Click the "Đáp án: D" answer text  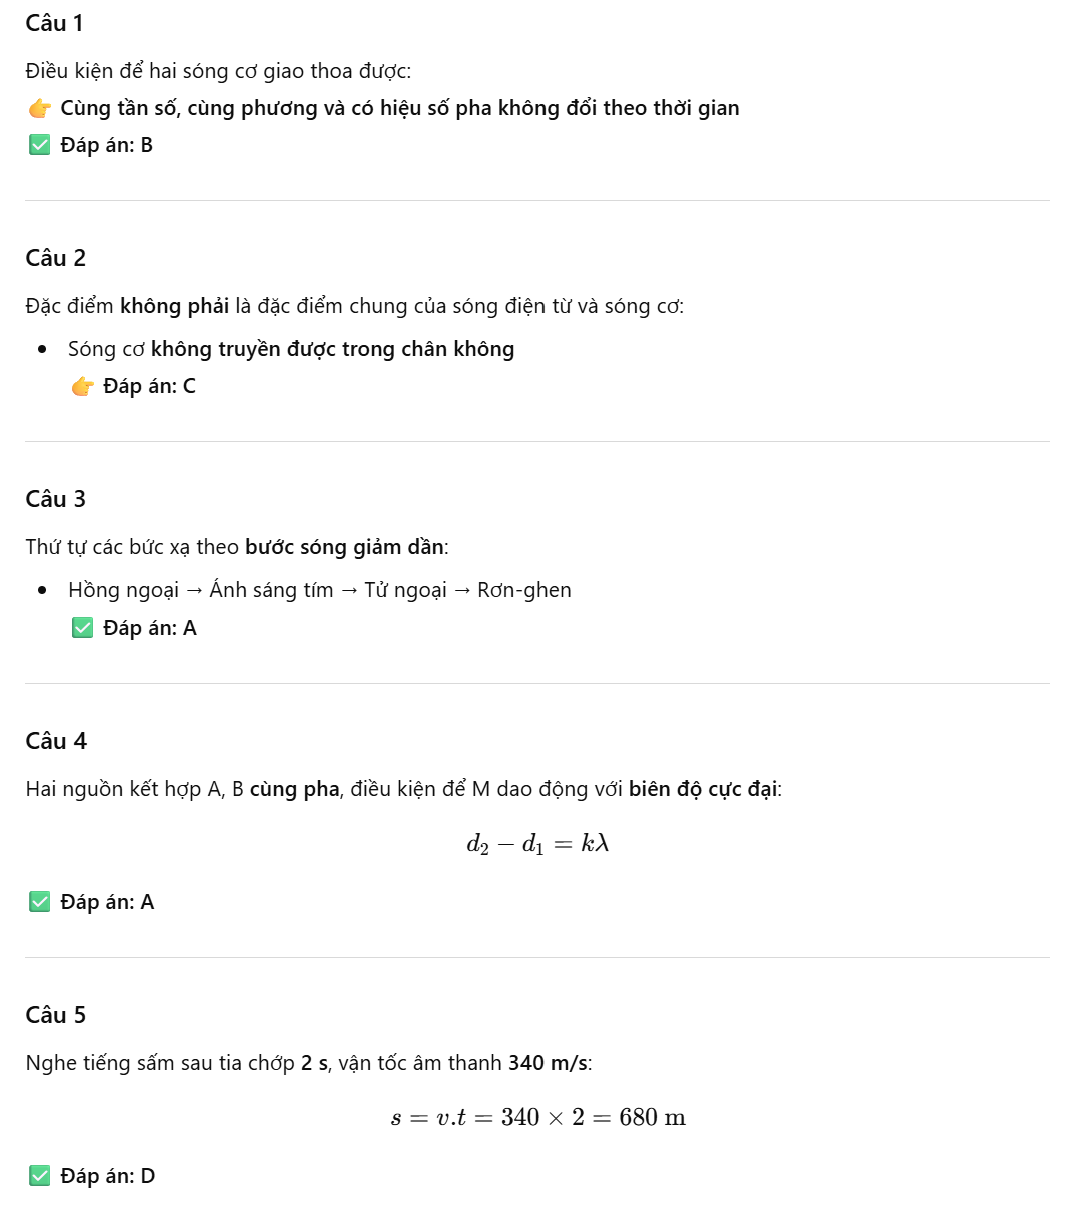(x=107, y=1176)
